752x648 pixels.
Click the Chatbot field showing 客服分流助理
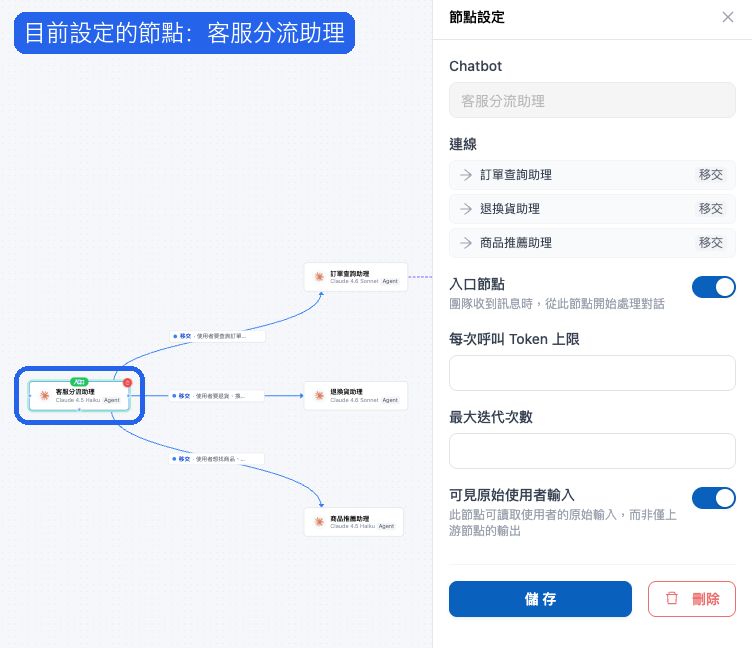pyautogui.click(x=592, y=100)
